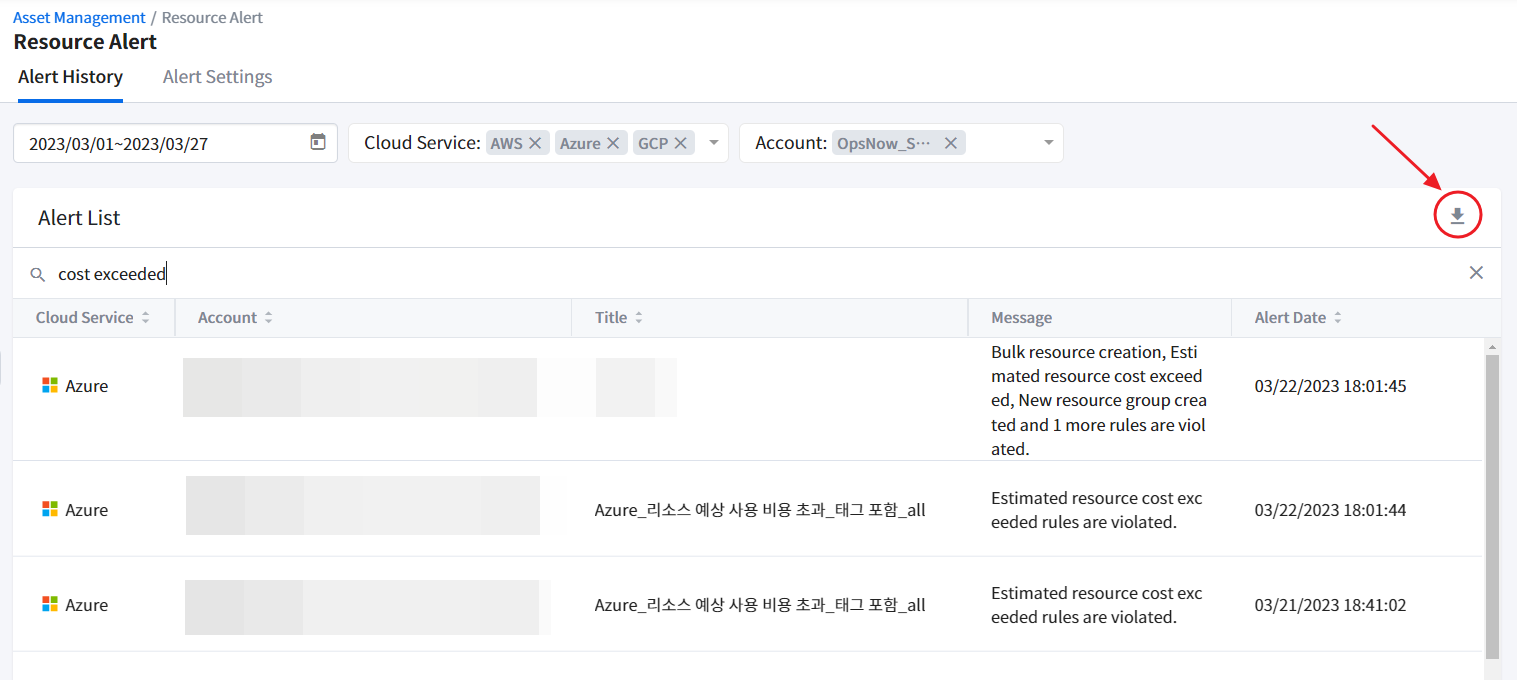Download the Alert List
The image size is (1517, 680).
(1457, 216)
